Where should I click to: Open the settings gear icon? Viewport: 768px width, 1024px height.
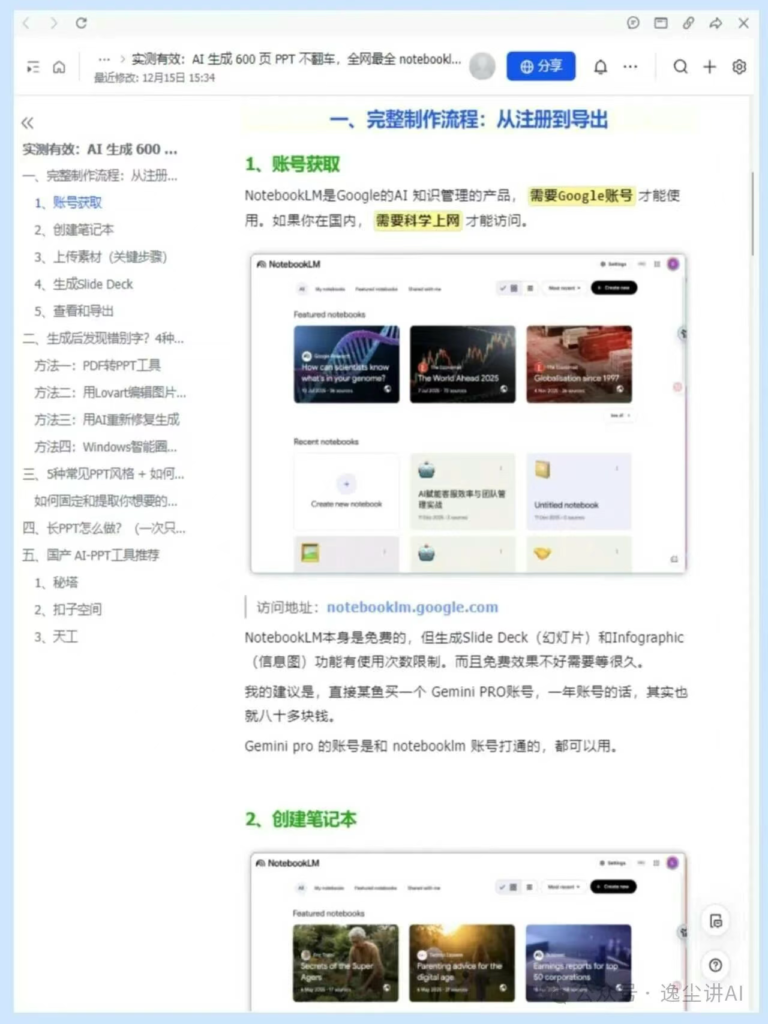pyautogui.click(x=739, y=67)
